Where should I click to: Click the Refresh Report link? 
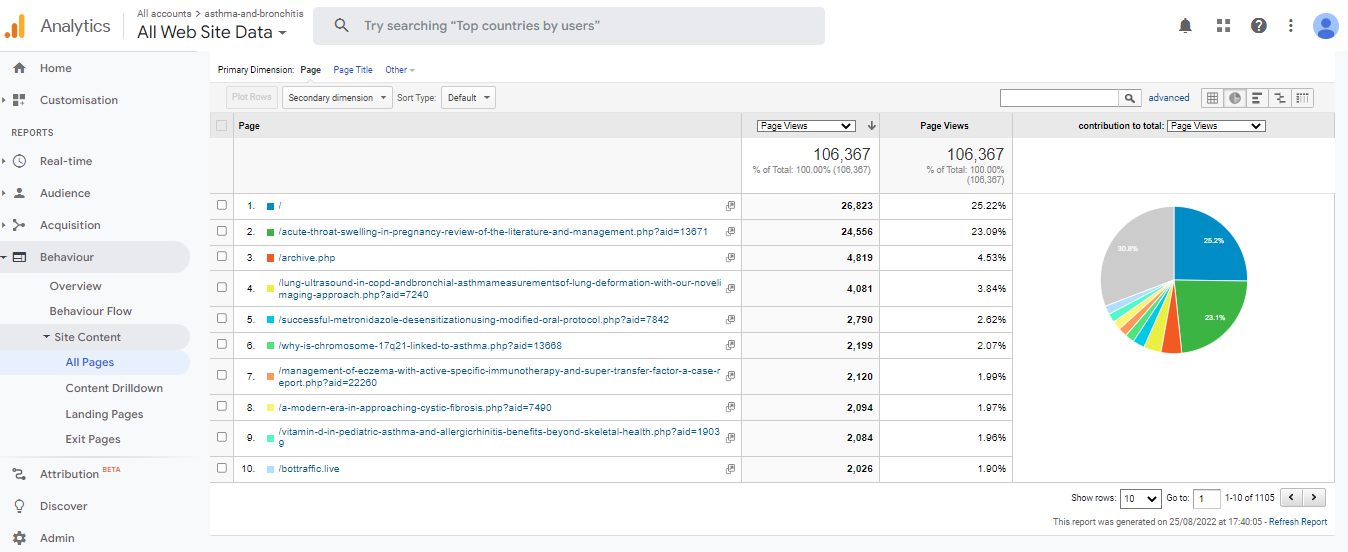(x=1298, y=522)
